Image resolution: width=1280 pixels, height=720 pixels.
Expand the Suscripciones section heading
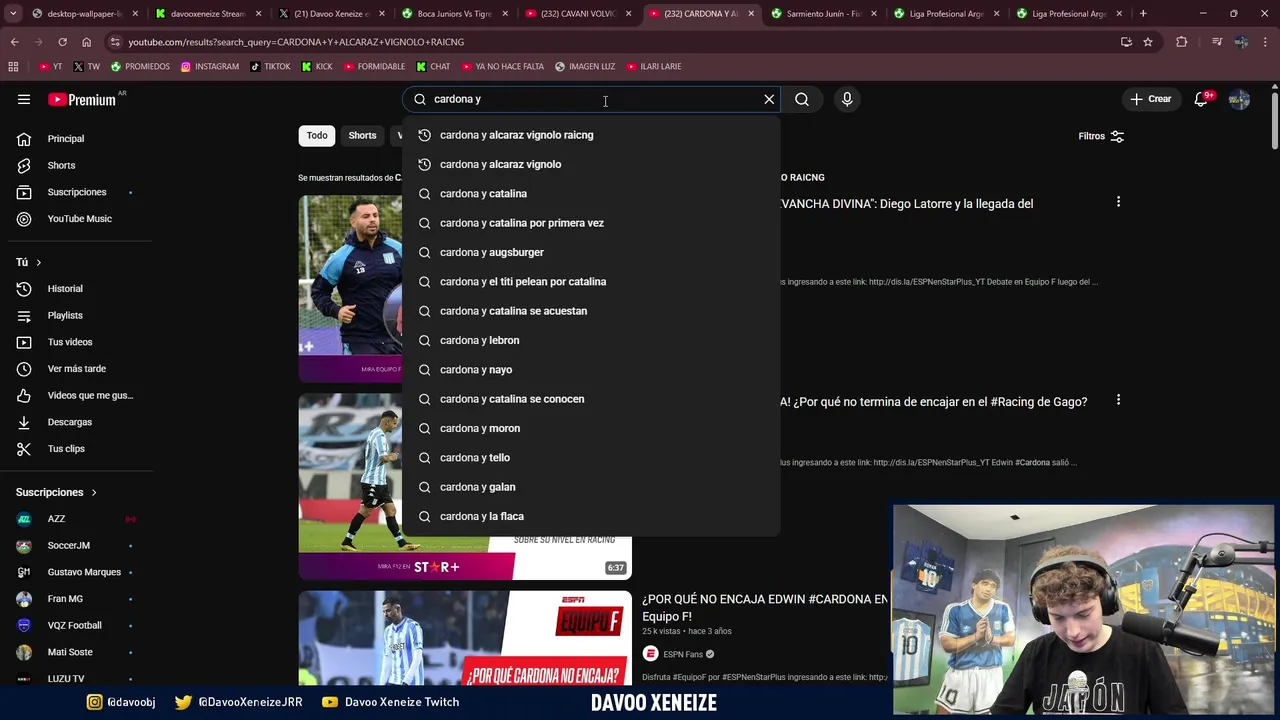point(57,492)
